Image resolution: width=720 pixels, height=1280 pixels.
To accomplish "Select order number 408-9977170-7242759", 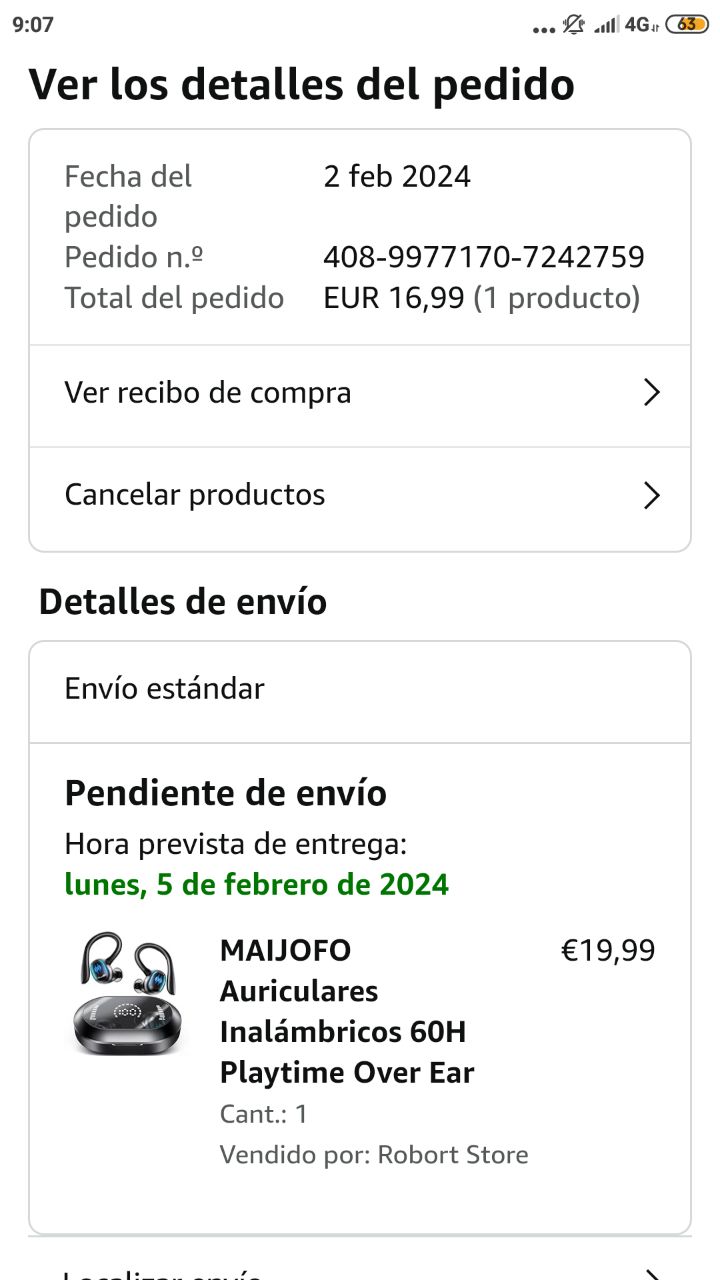I will tap(484, 258).
